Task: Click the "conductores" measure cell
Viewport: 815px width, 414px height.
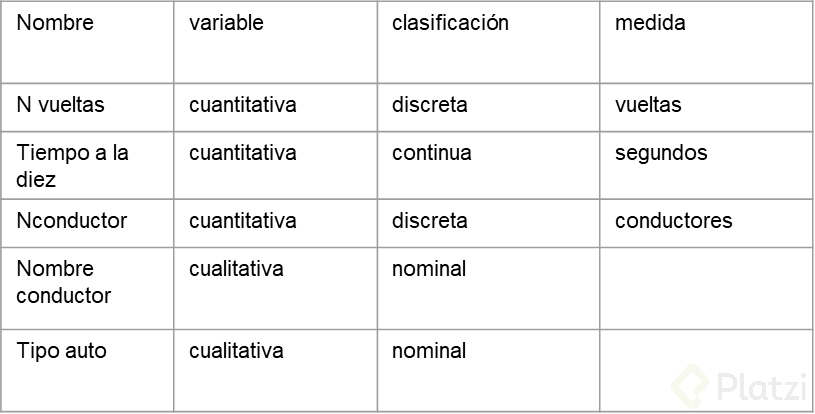Action: tap(673, 221)
